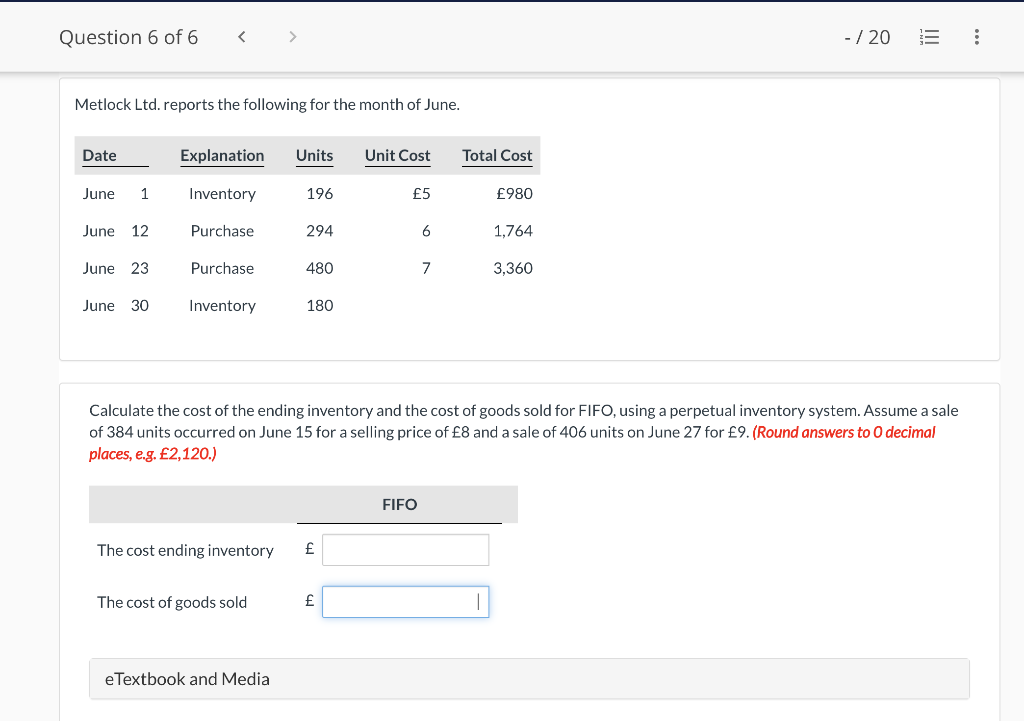The height and width of the screenshot is (721, 1024).
Task: Click the '£5' unit cost cell
Action: [421, 193]
